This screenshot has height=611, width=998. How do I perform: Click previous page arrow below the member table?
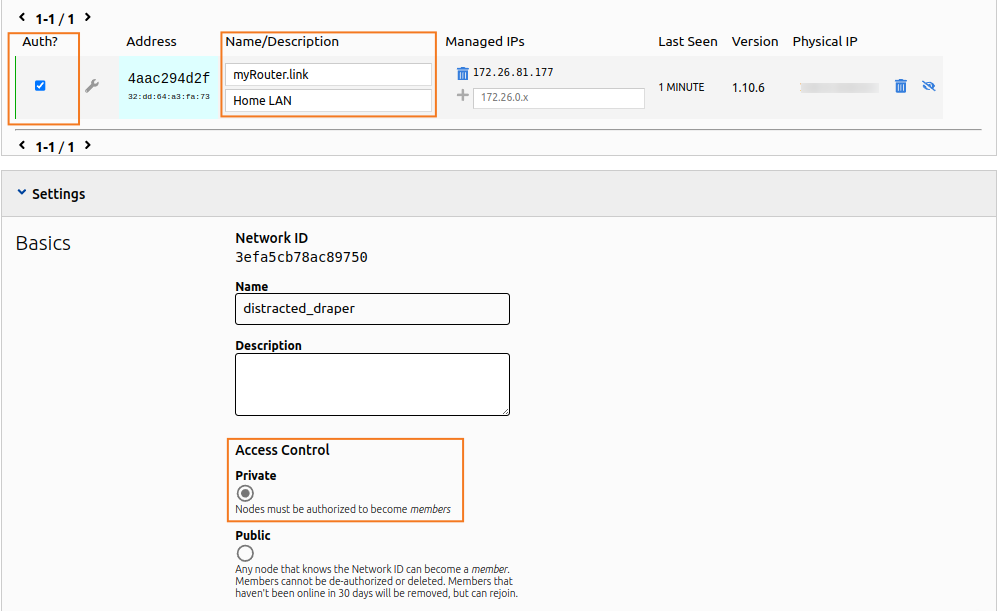22,146
